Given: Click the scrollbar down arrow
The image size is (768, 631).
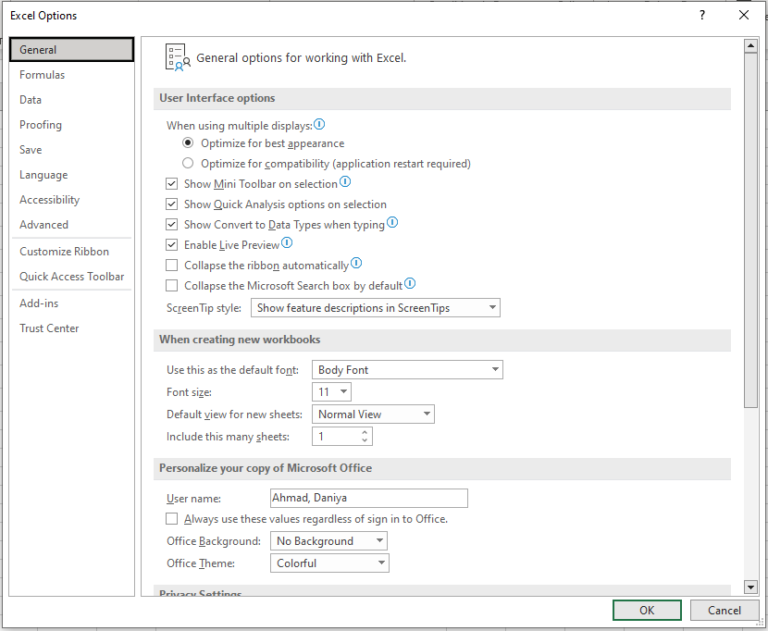Looking at the screenshot, I should 751,586.
